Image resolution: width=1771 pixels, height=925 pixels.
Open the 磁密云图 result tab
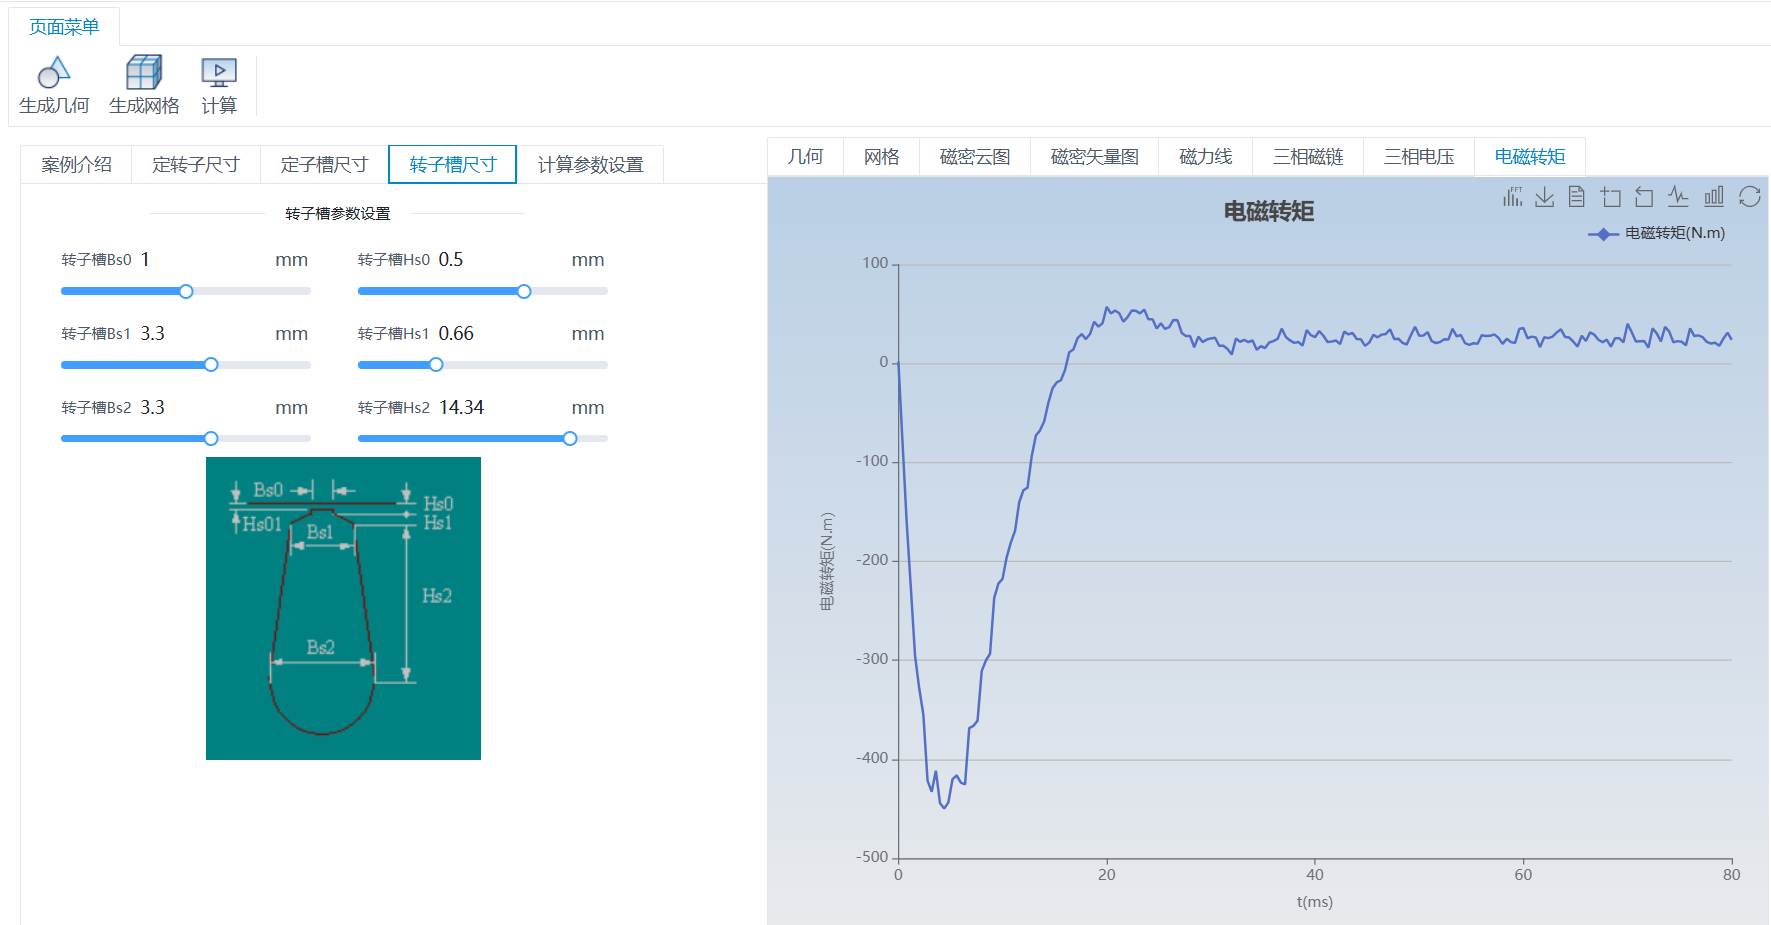click(975, 157)
